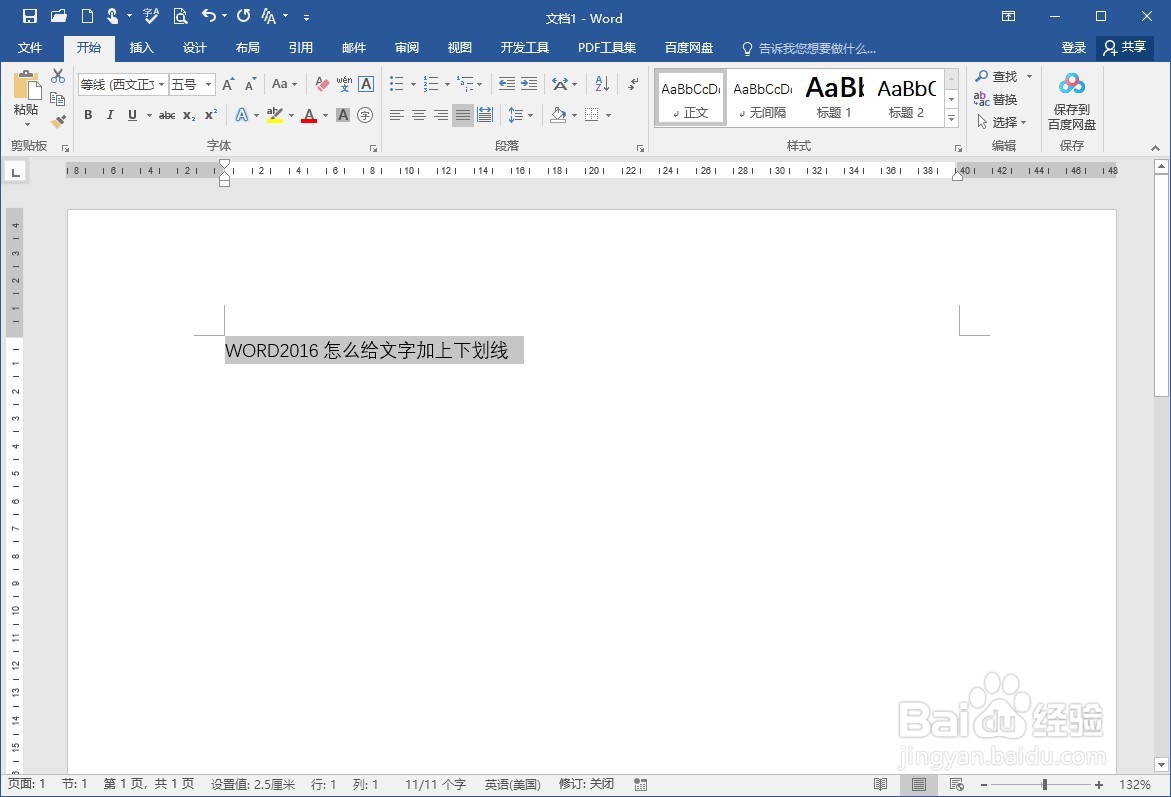Image resolution: width=1171 pixels, height=797 pixels.
Task: Toggle underline on the selected text
Action: 131,115
